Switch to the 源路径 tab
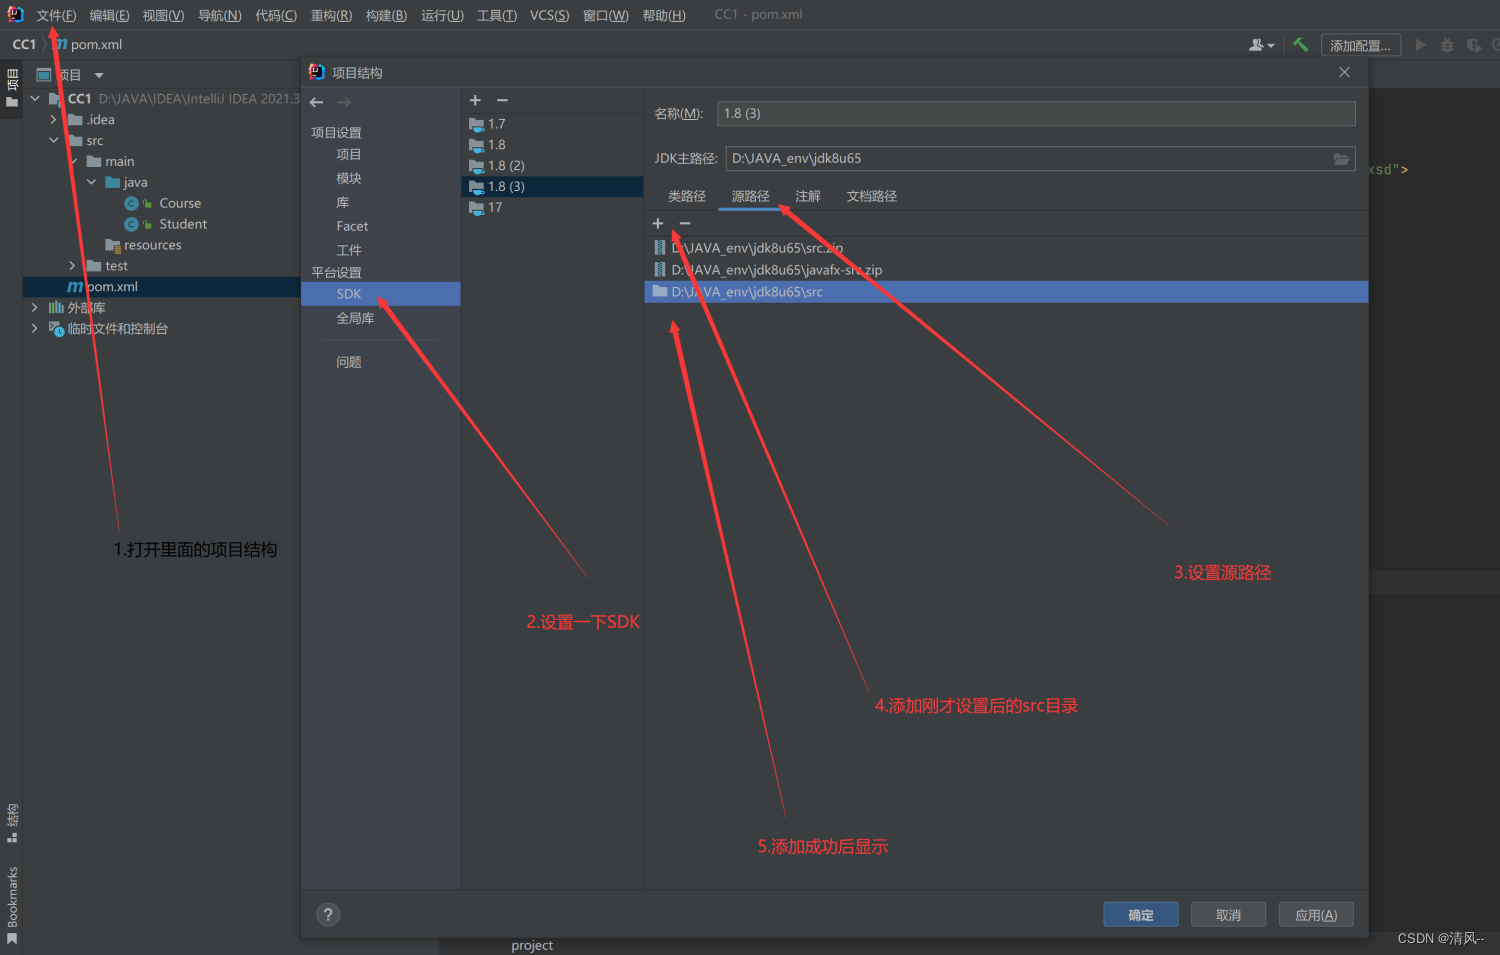Screen dimensions: 1500x955 (750, 196)
